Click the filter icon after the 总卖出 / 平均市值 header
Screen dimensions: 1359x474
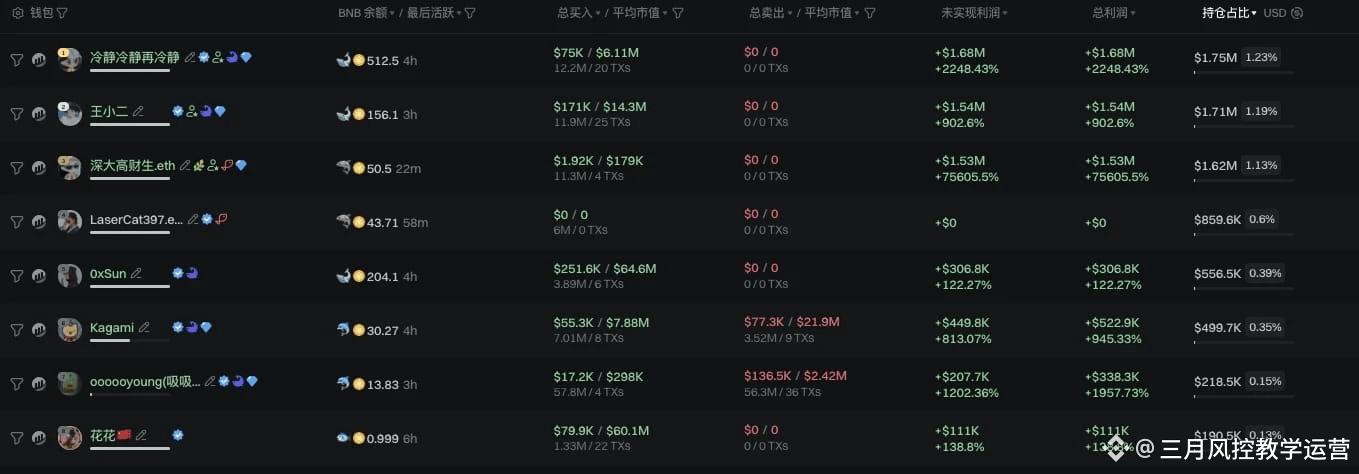coord(869,13)
